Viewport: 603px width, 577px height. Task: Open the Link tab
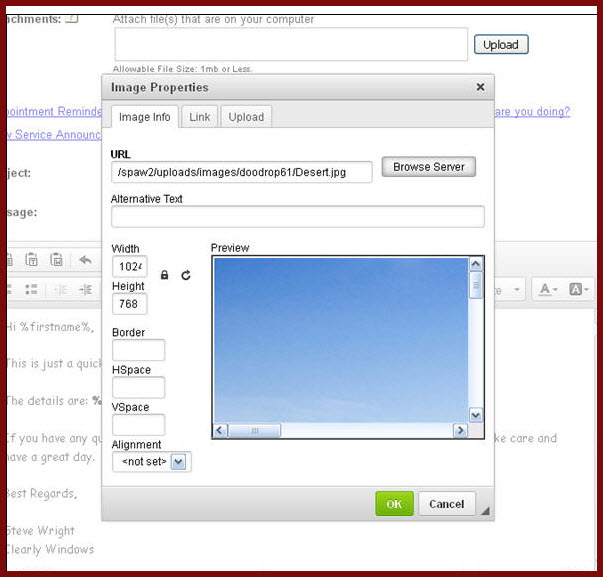200,117
